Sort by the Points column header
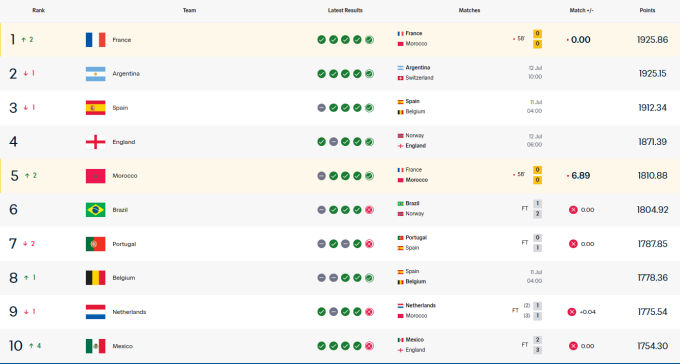The height and width of the screenshot is (364, 680). click(647, 10)
